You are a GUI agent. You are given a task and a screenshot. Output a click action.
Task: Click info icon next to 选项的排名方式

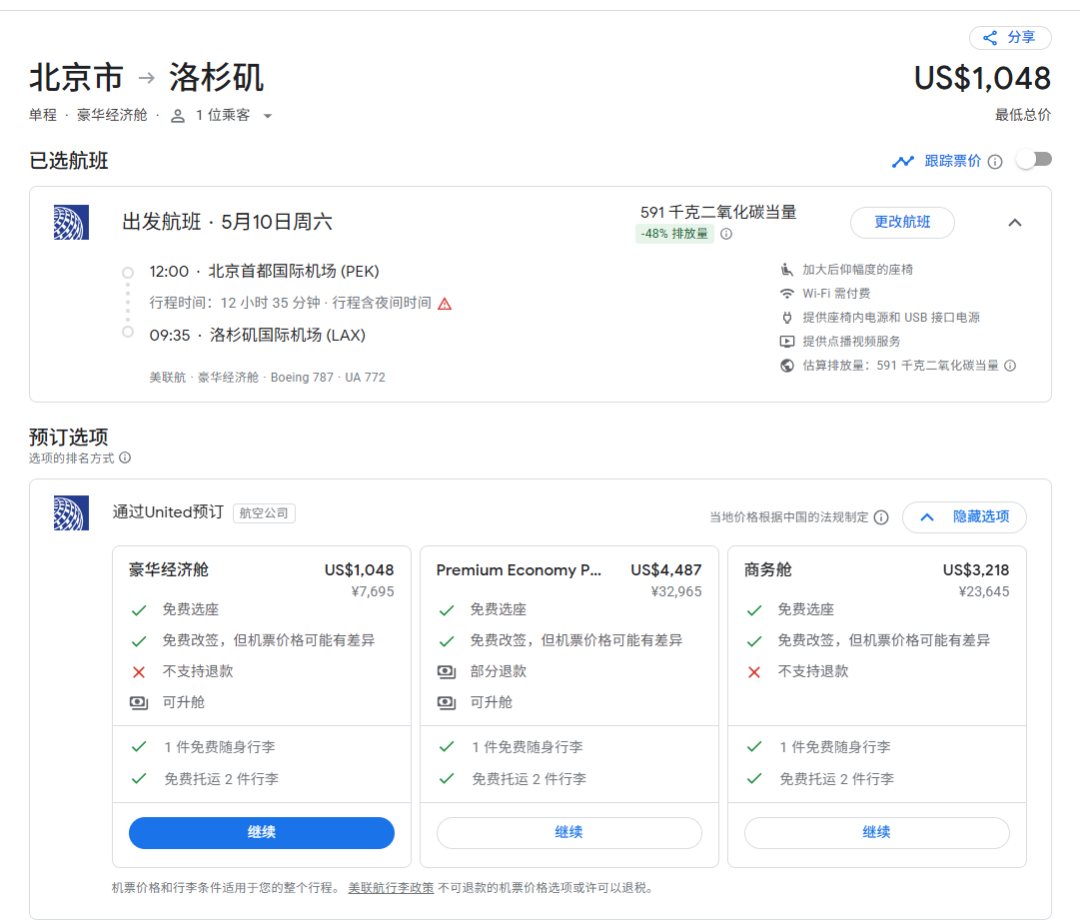[x=125, y=458]
